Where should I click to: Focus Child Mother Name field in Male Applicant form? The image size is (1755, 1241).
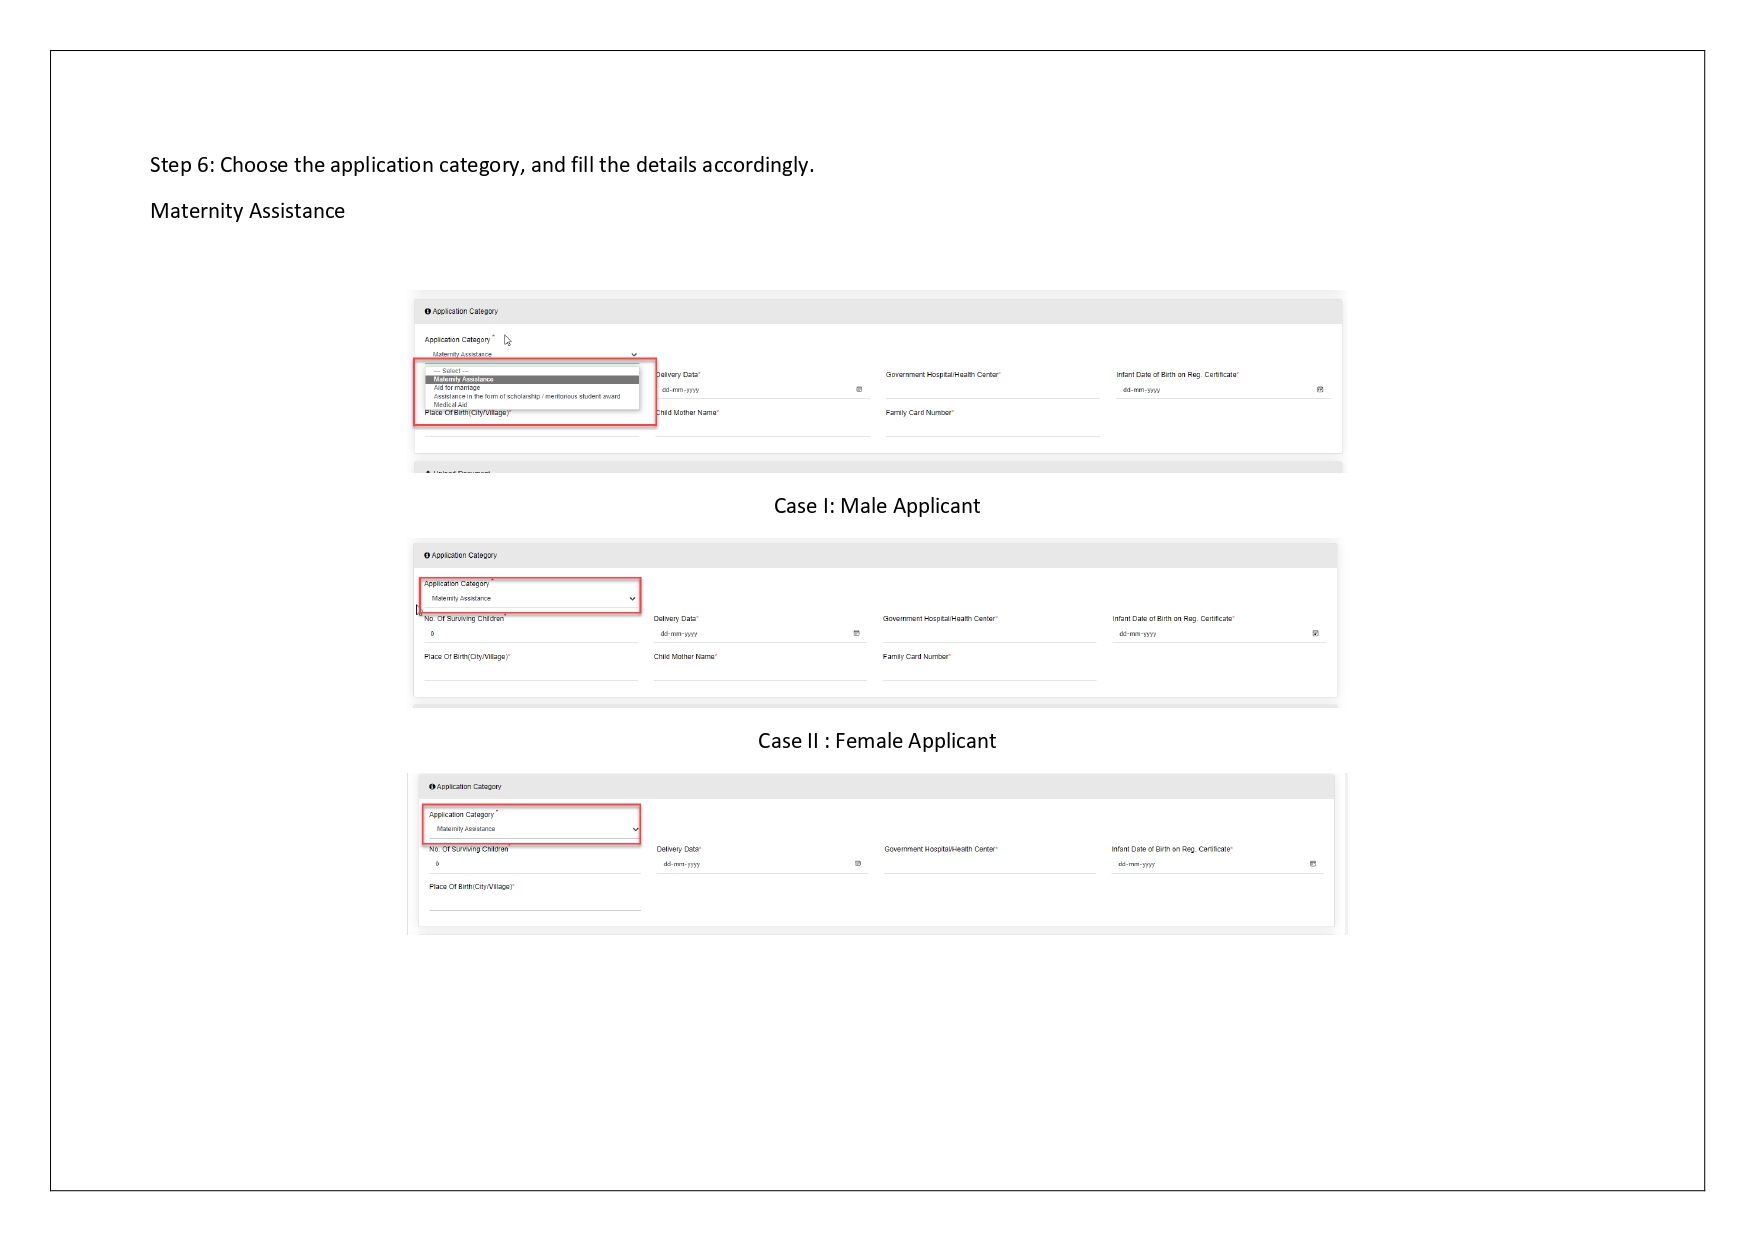click(x=760, y=672)
